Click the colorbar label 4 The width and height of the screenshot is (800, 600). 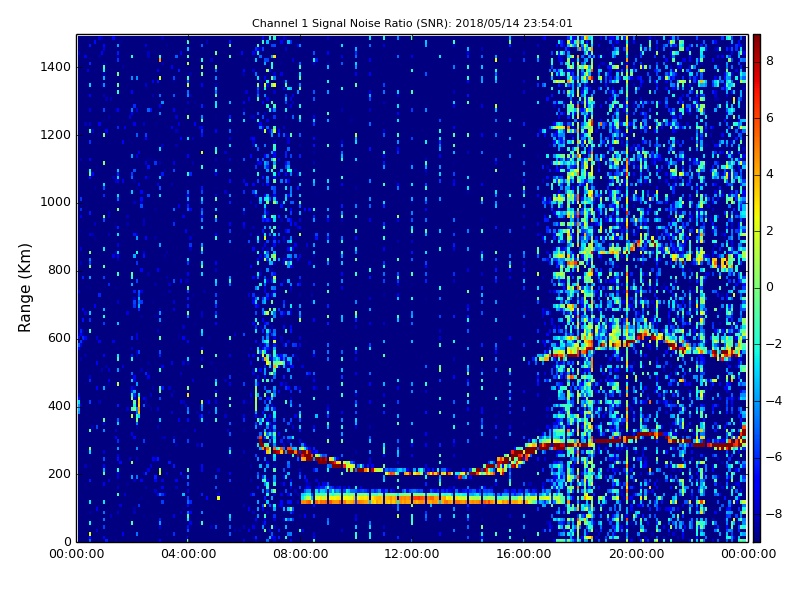(x=770, y=174)
